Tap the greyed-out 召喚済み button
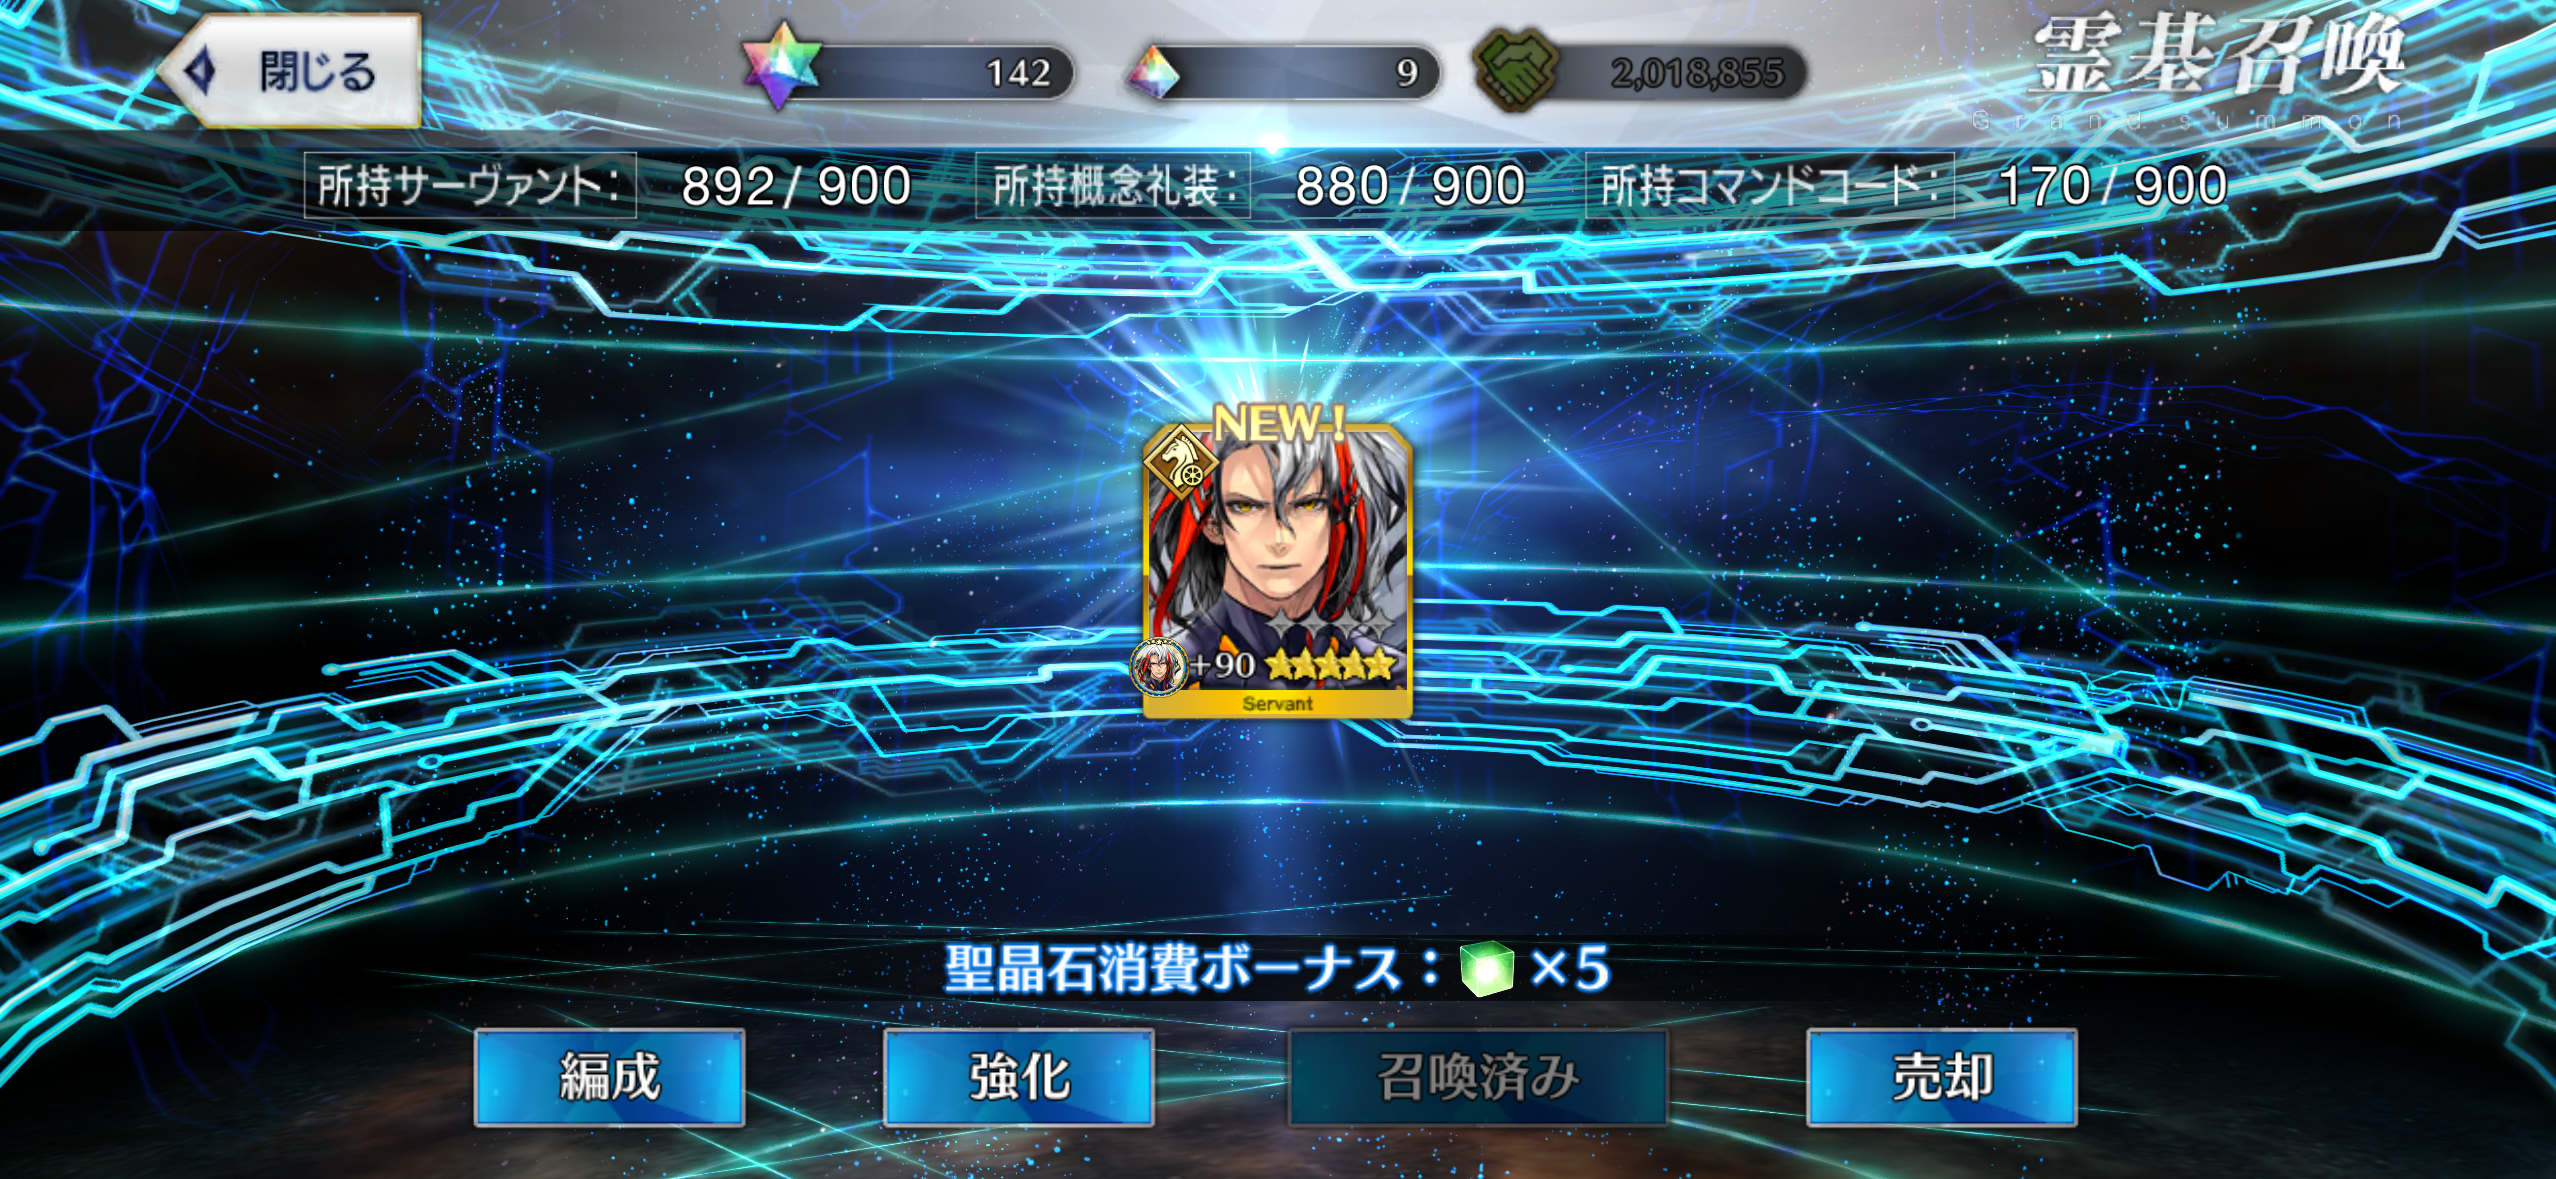2556x1179 pixels. pos(1477,1077)
